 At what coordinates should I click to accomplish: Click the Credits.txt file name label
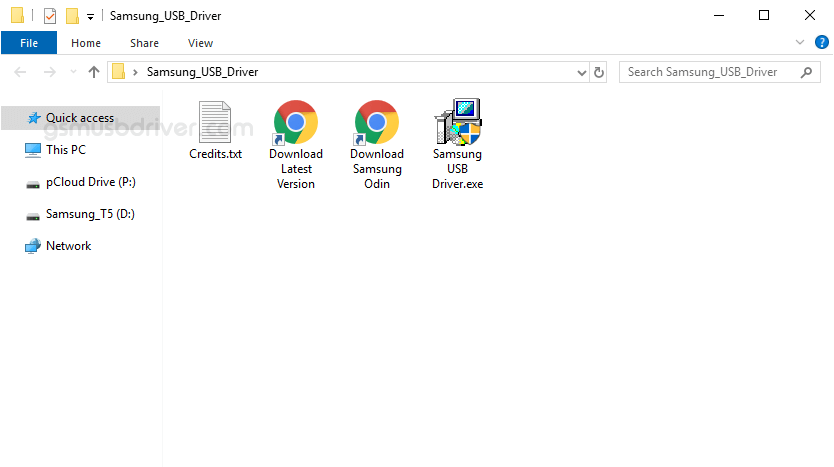coord(215,154)
